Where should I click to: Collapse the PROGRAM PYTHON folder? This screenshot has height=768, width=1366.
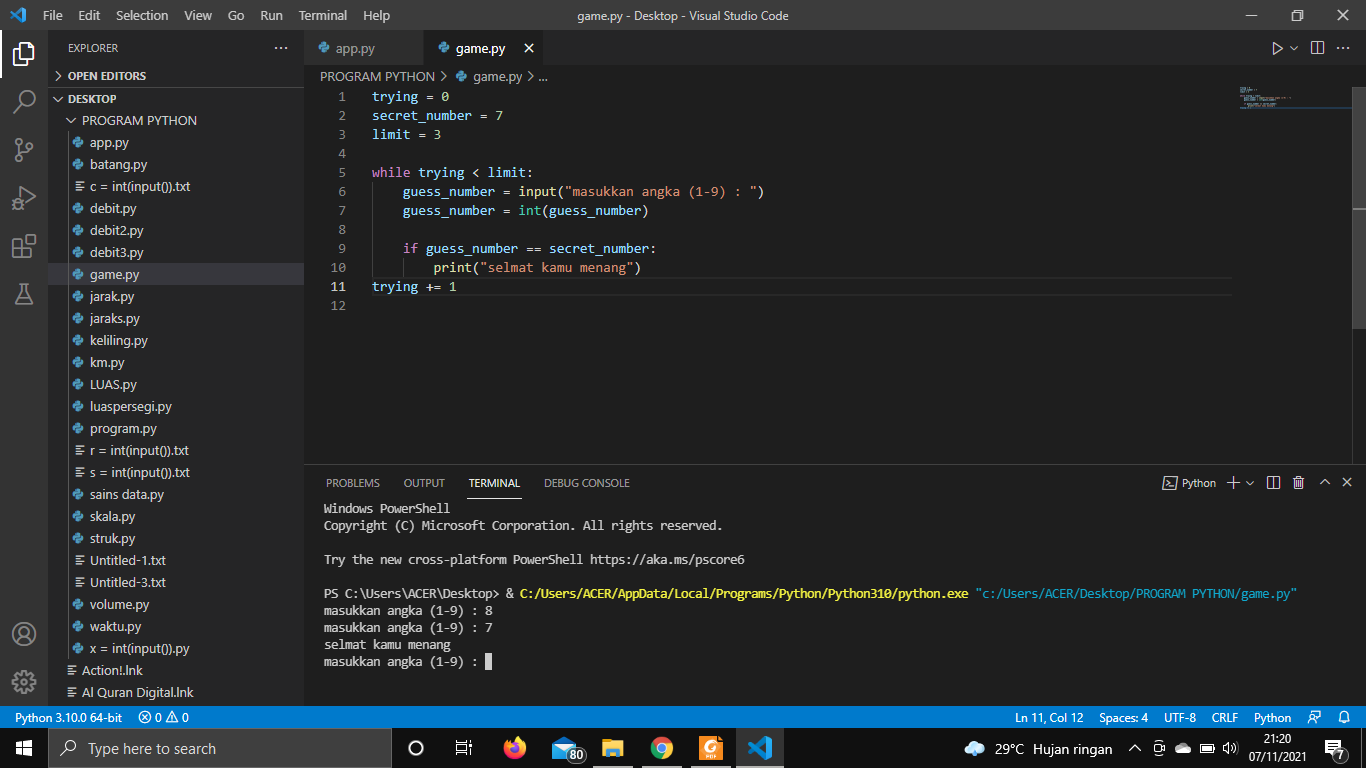[x=176, y=121]
